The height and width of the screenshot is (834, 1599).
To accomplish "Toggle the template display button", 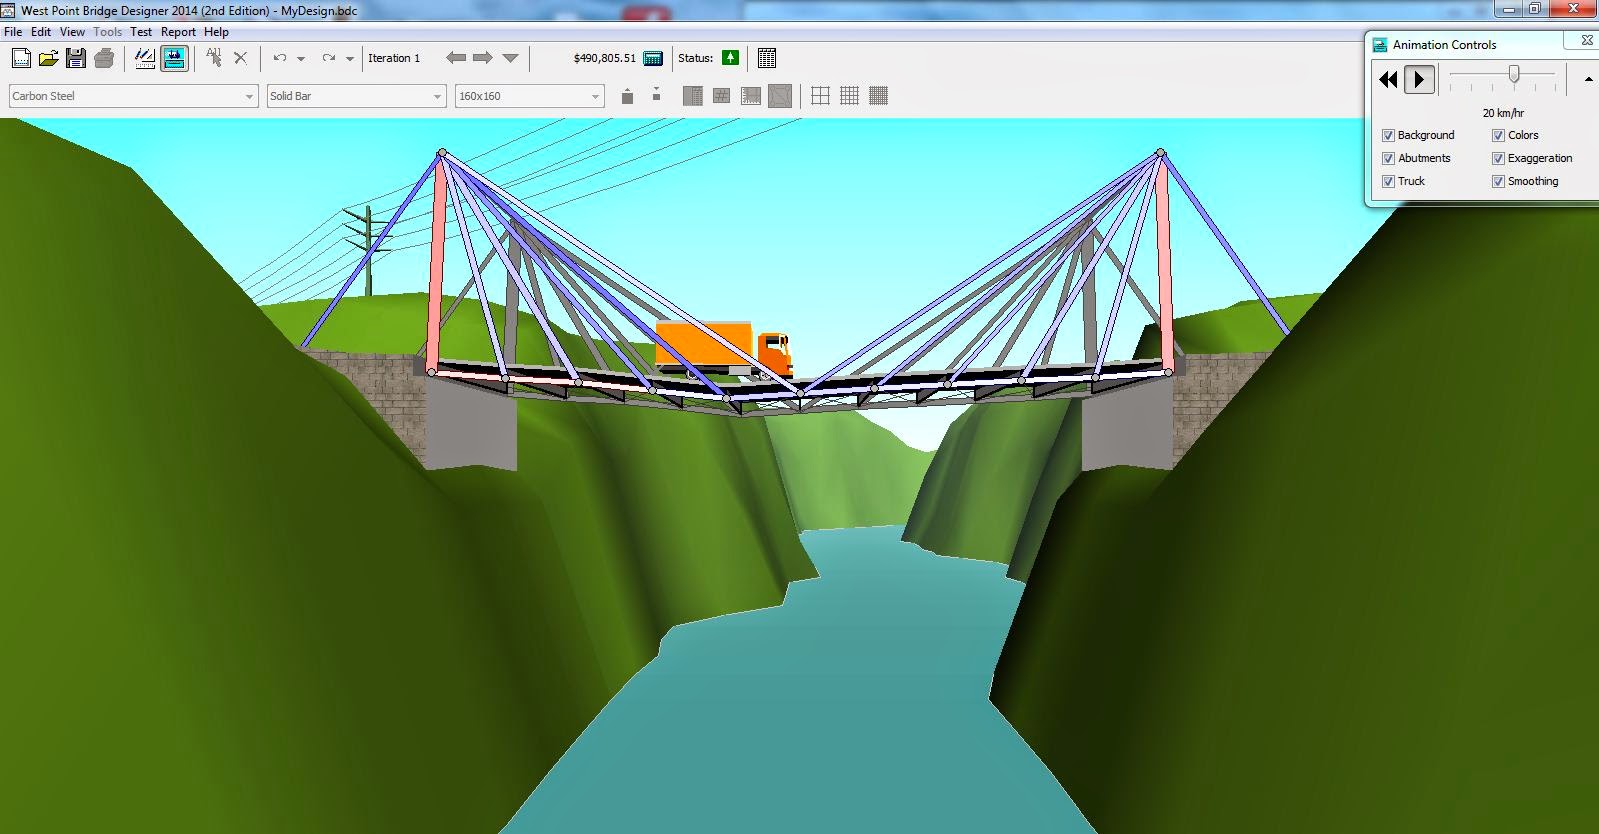I will pyautogui.click(x=780, y=96).
